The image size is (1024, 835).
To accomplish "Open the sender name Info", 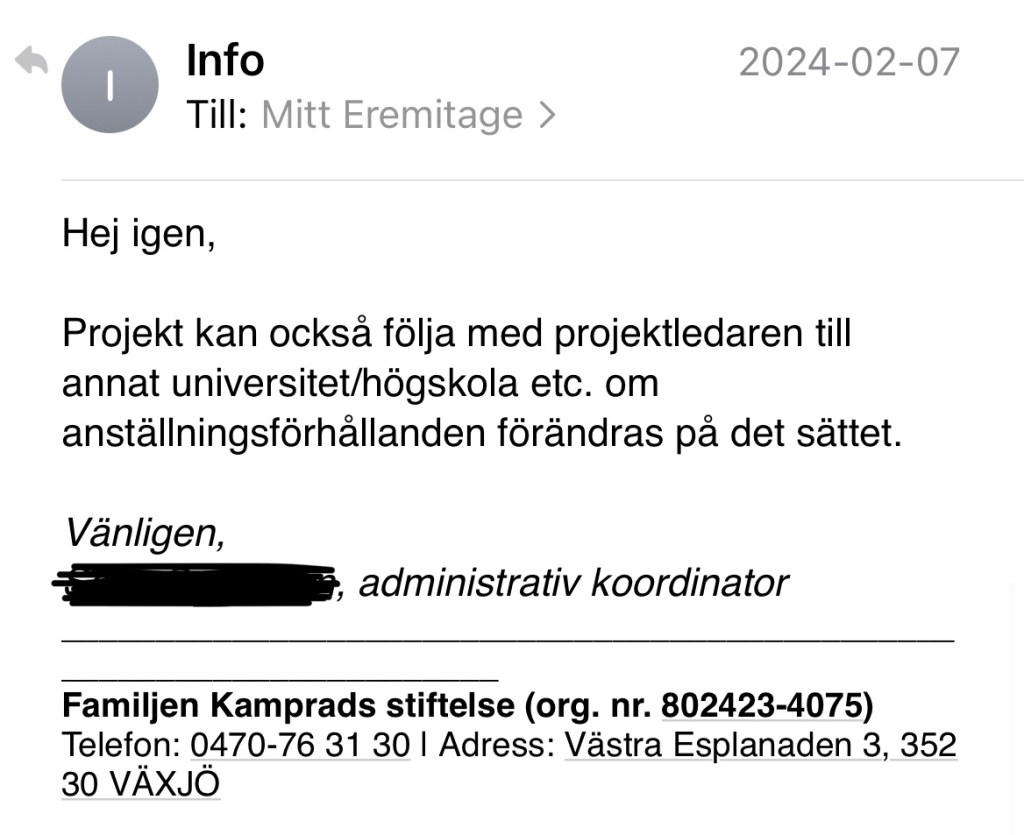I will point(225,61).
